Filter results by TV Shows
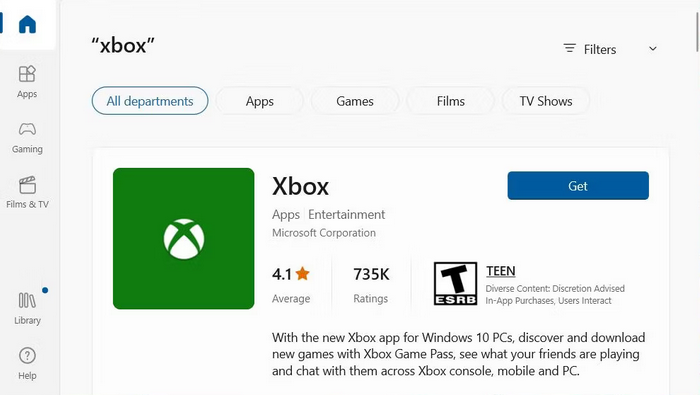 [x=546, y=101]
